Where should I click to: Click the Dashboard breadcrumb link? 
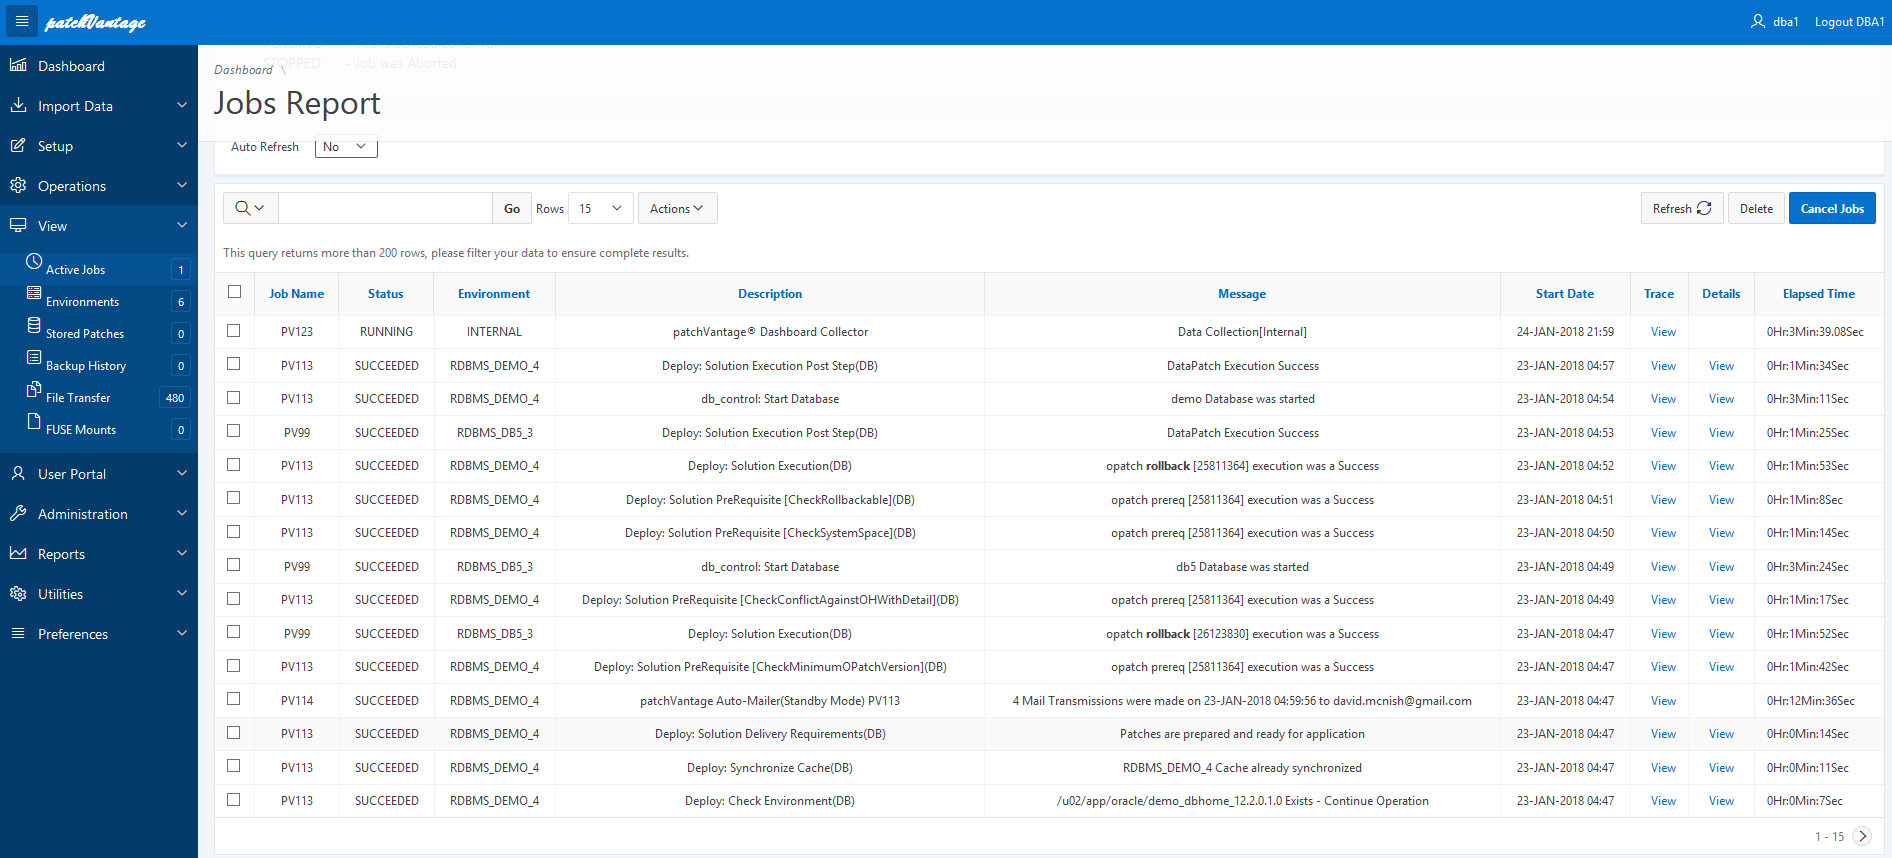pos(243,70)
